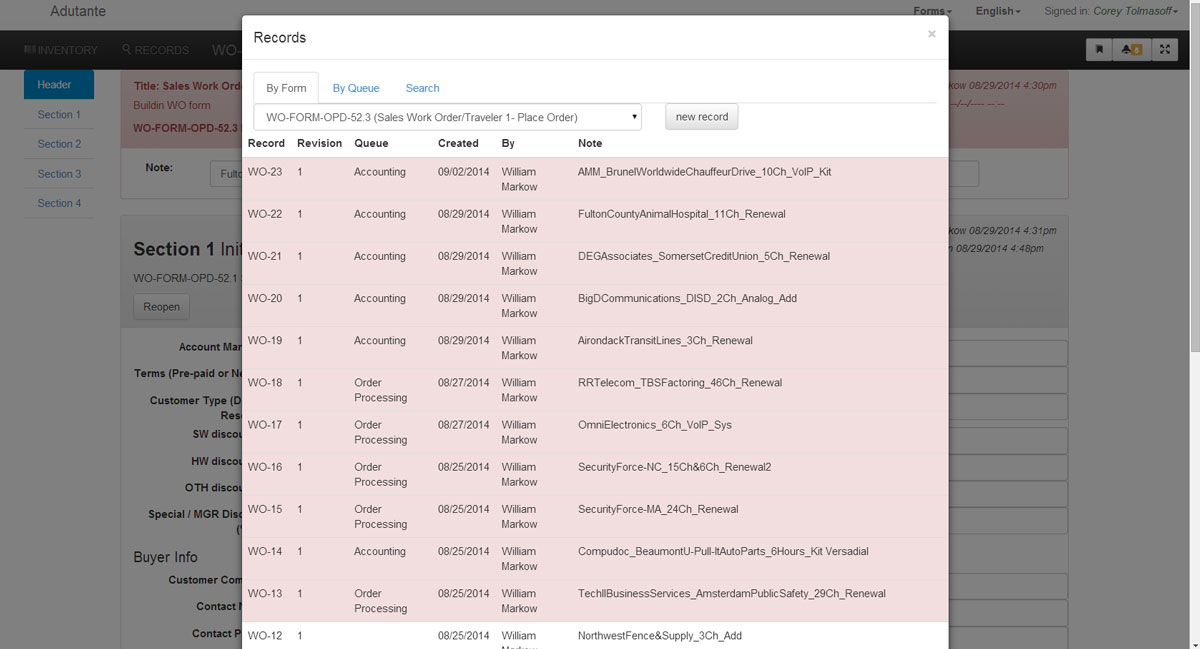Click the new record button
This screenshot has height=649, width=1200.
702,117
